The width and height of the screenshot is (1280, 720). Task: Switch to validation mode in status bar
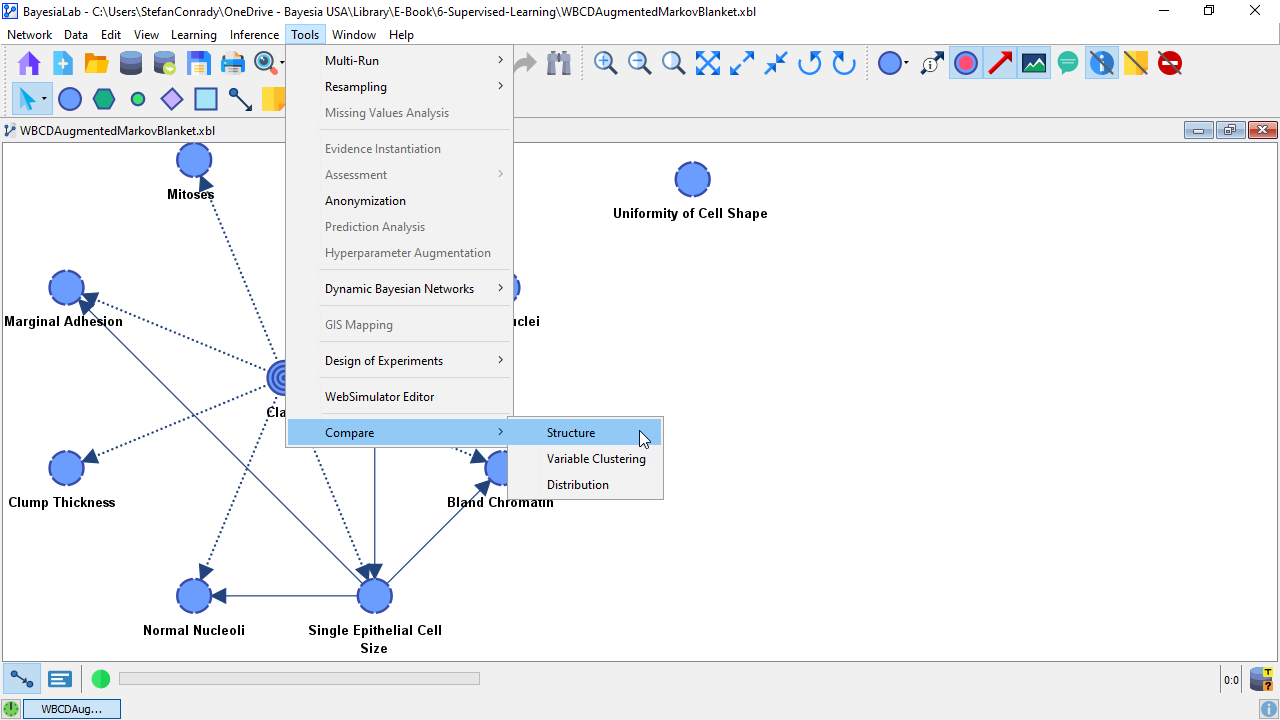tap(60, 679)
